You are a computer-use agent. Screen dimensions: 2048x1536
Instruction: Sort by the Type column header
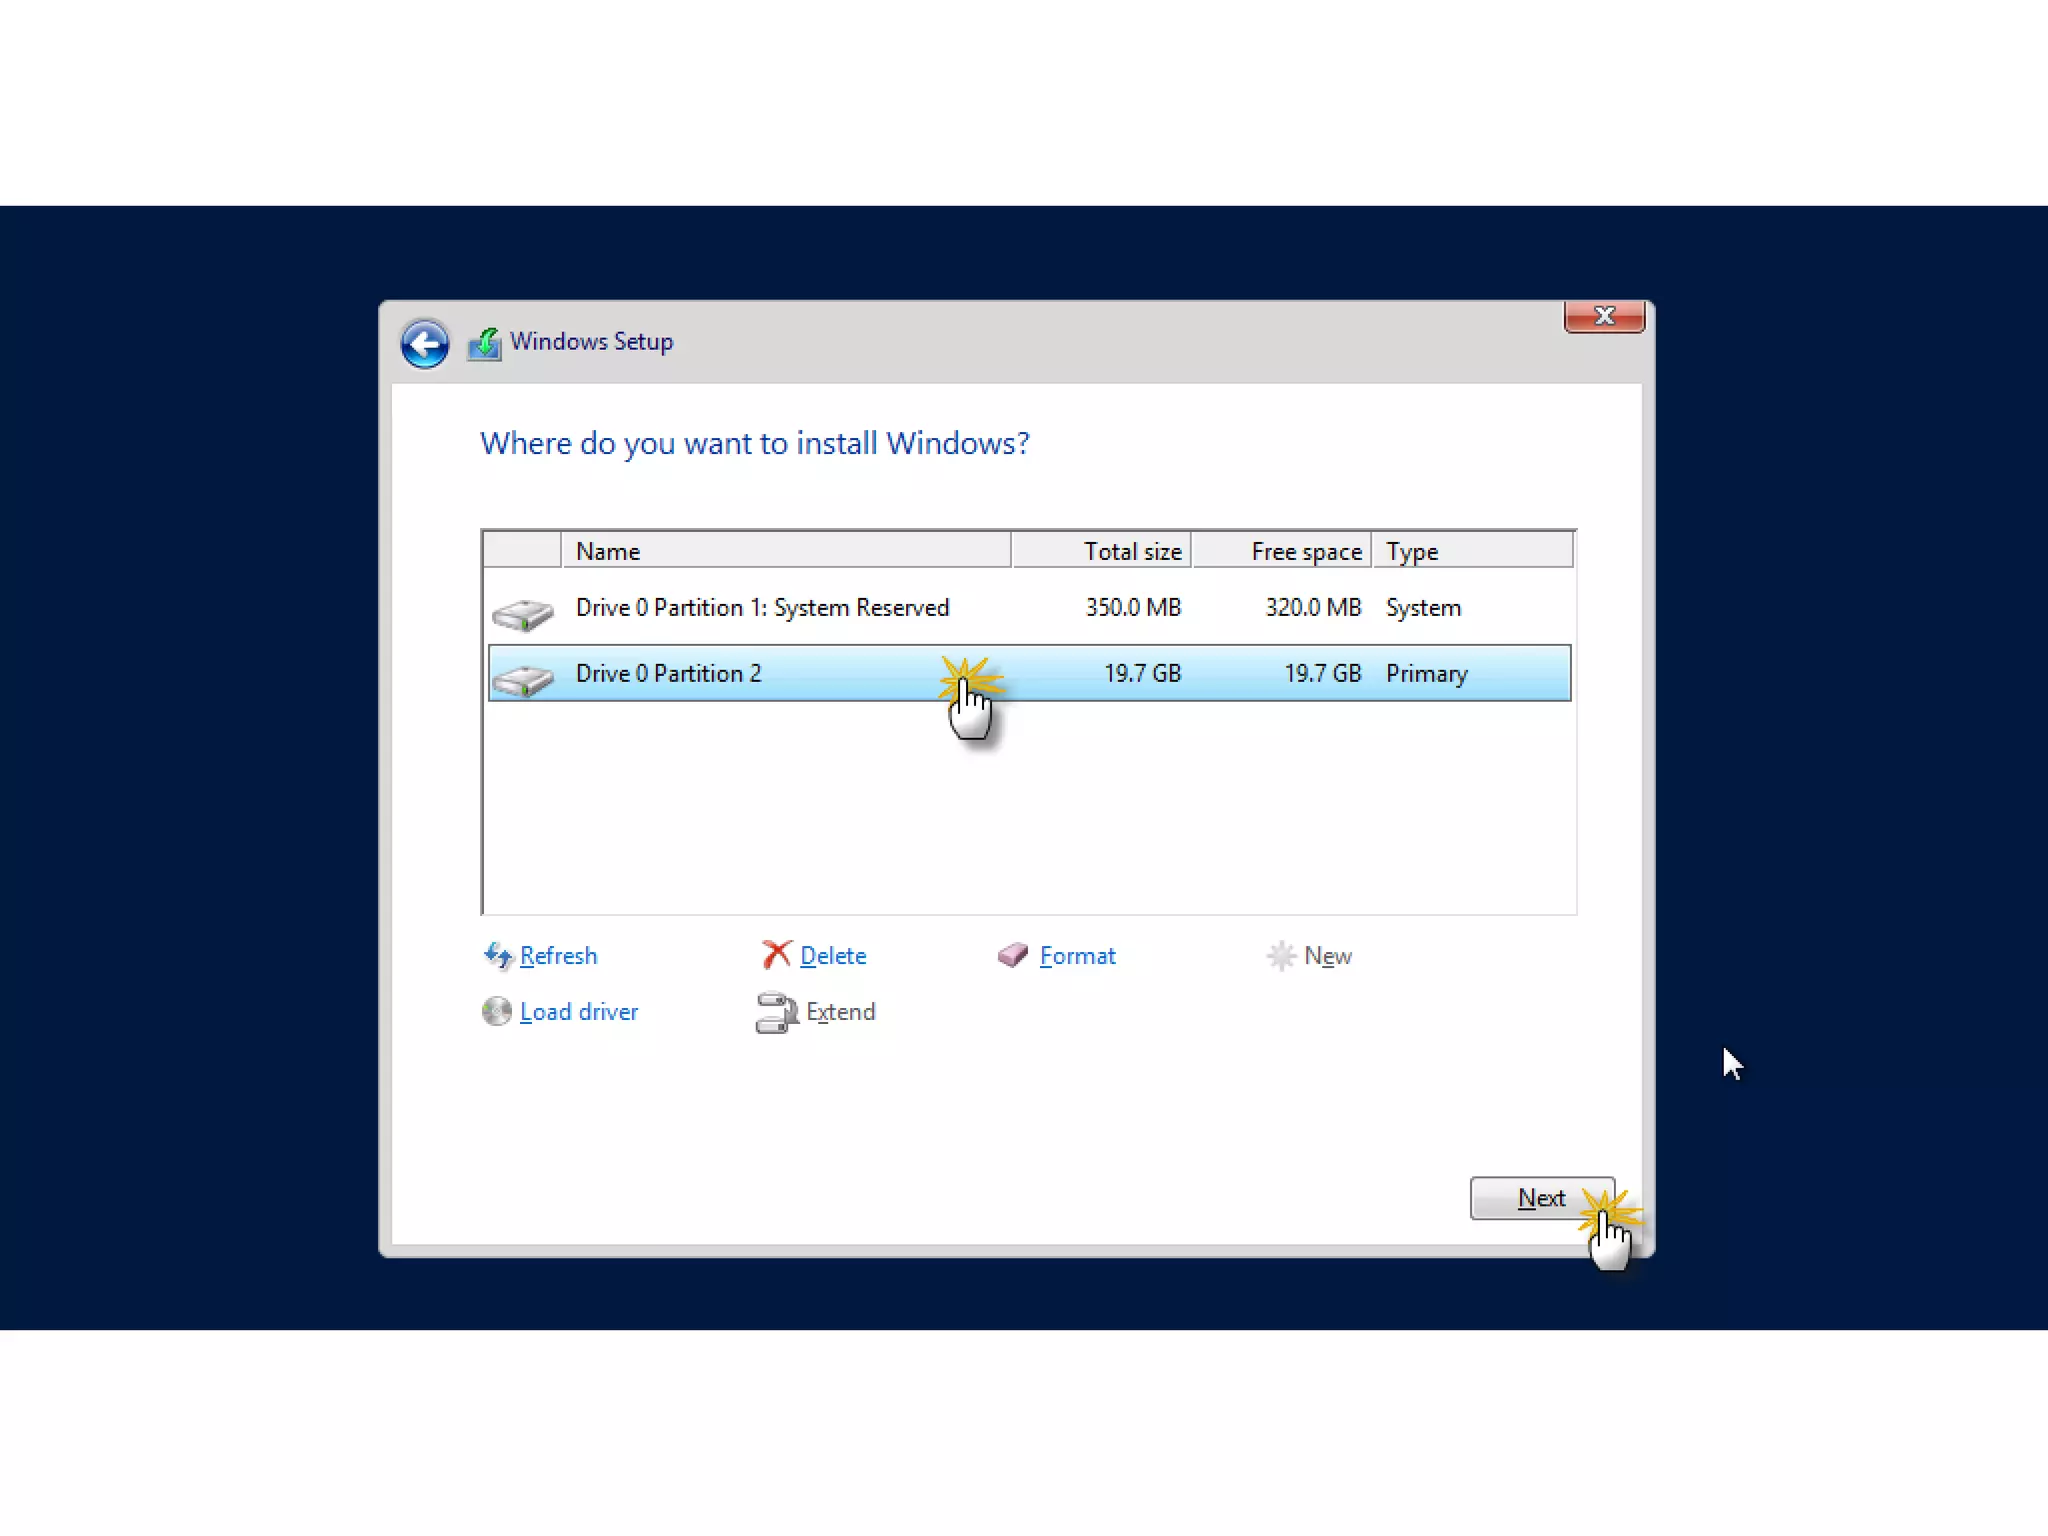[1472, 551]
